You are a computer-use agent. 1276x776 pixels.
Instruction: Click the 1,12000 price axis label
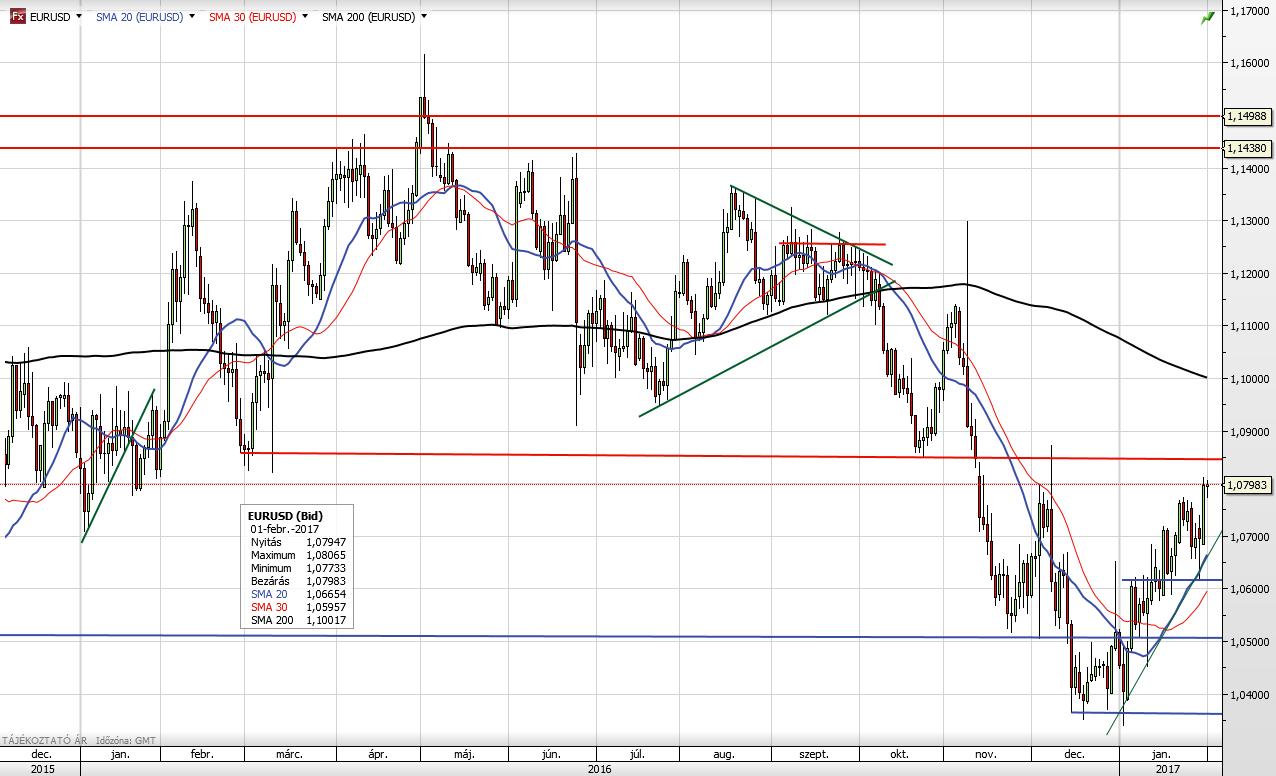pyautogui.click(x=1250, y=274)
